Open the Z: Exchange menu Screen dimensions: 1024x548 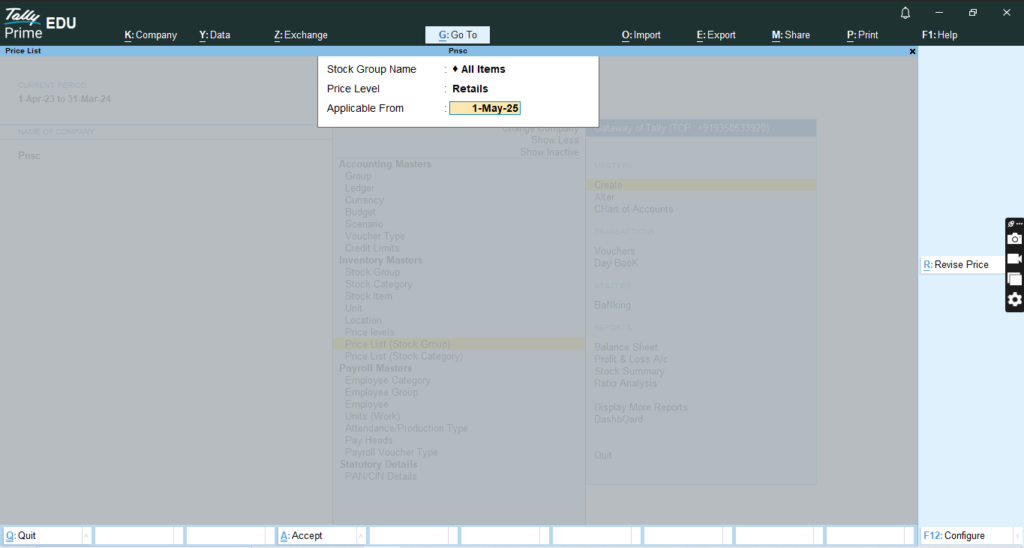301,35
